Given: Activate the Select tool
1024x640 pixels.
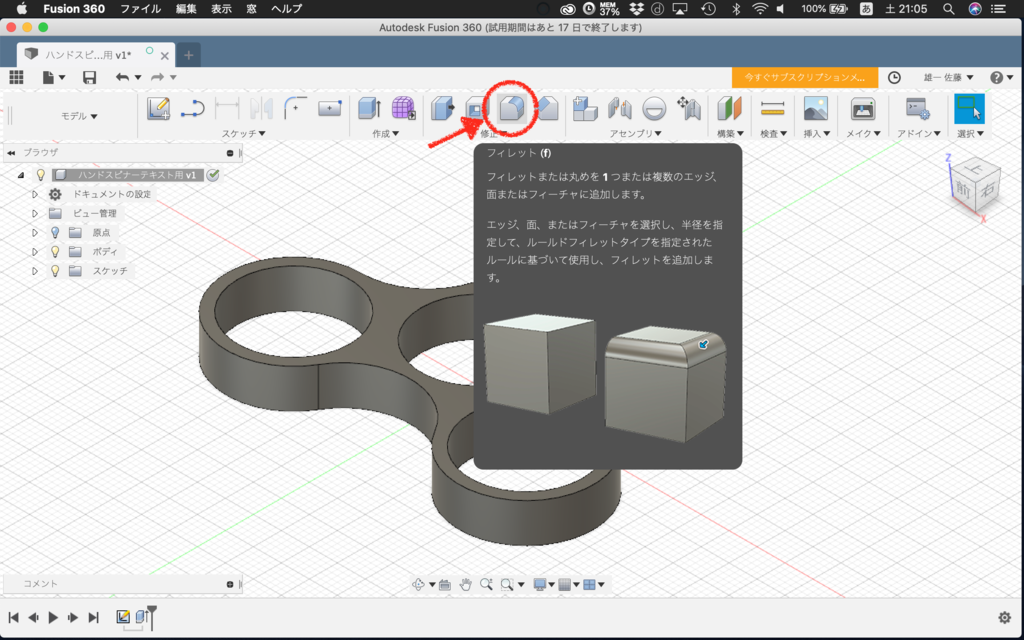Looking at the screenshot, I should (x=969, y=108).
